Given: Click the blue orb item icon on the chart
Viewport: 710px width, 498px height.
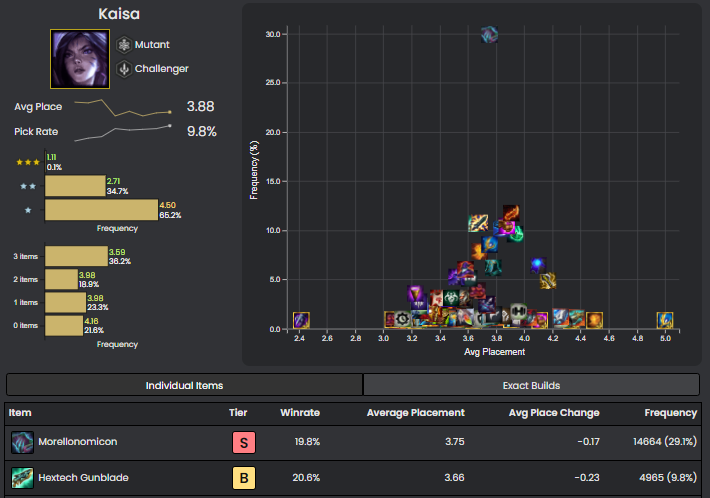Looking at the screenshot, I should 537,265.
